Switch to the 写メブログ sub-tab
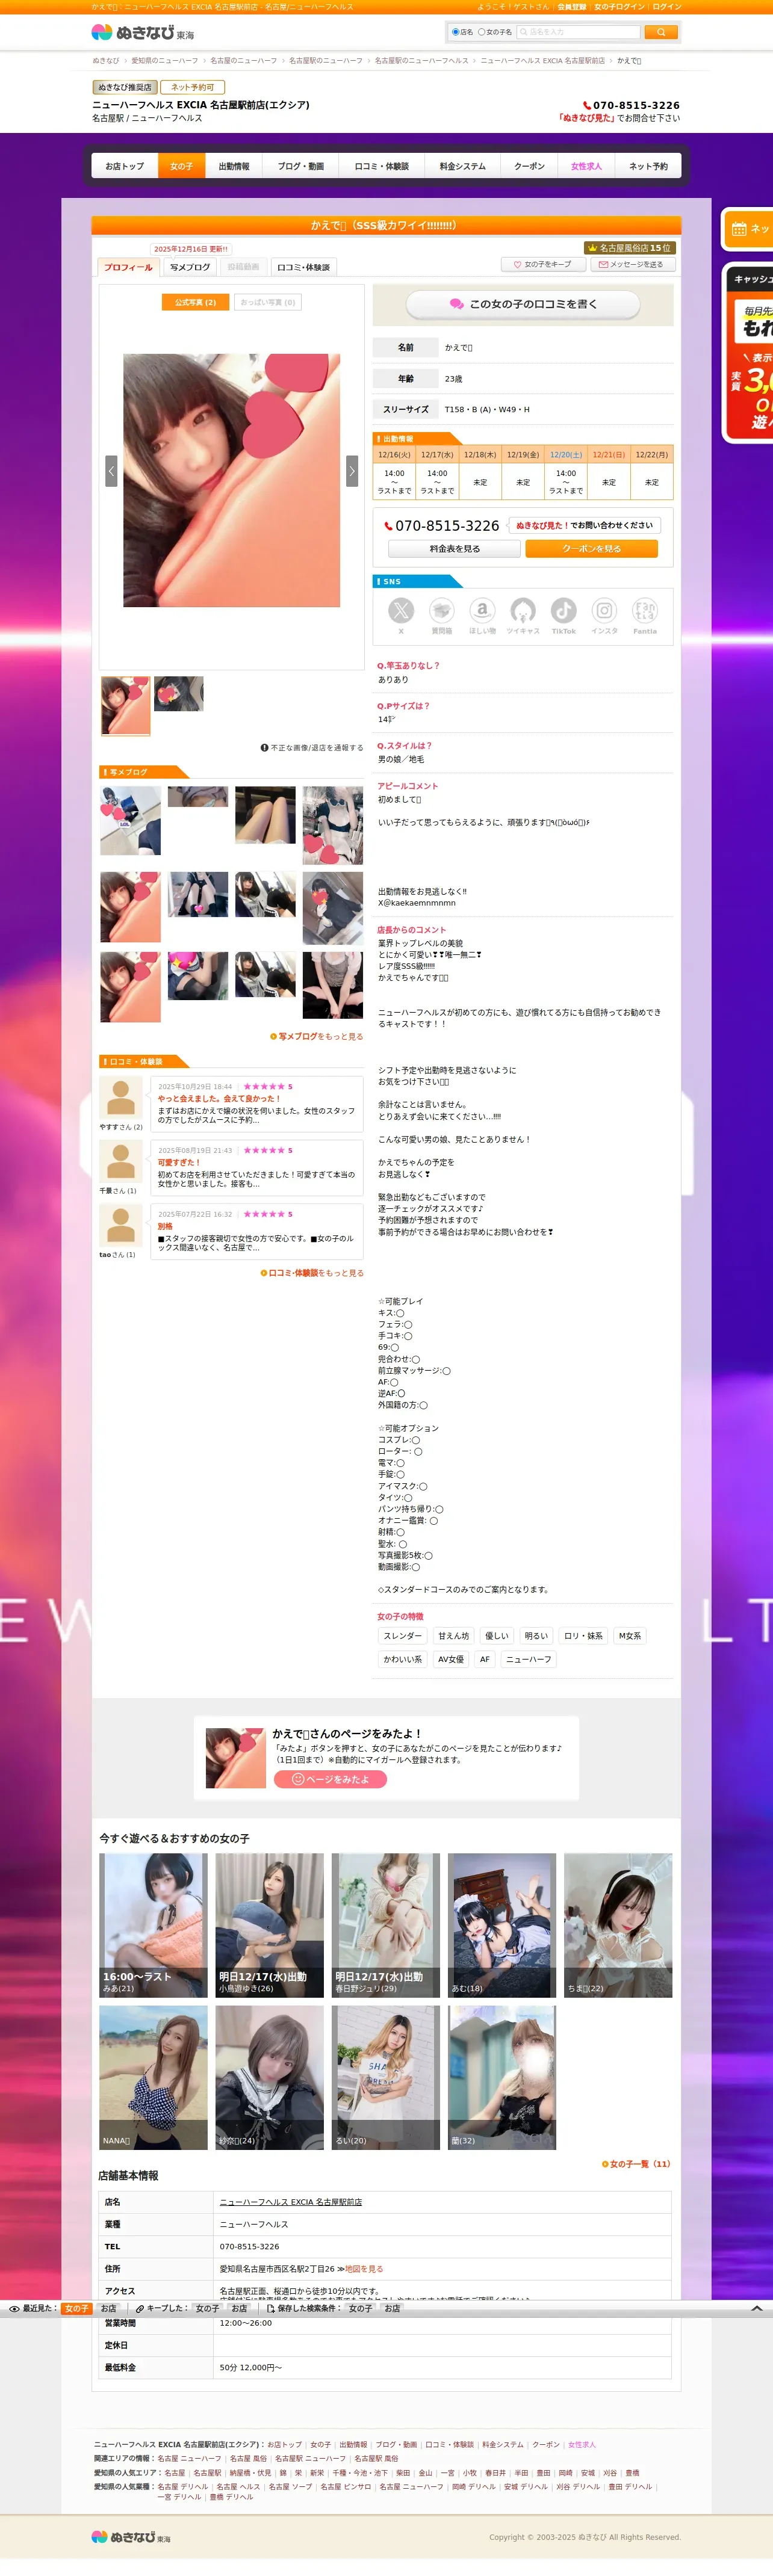This screenshot has width=773, height=2576. 190,267
